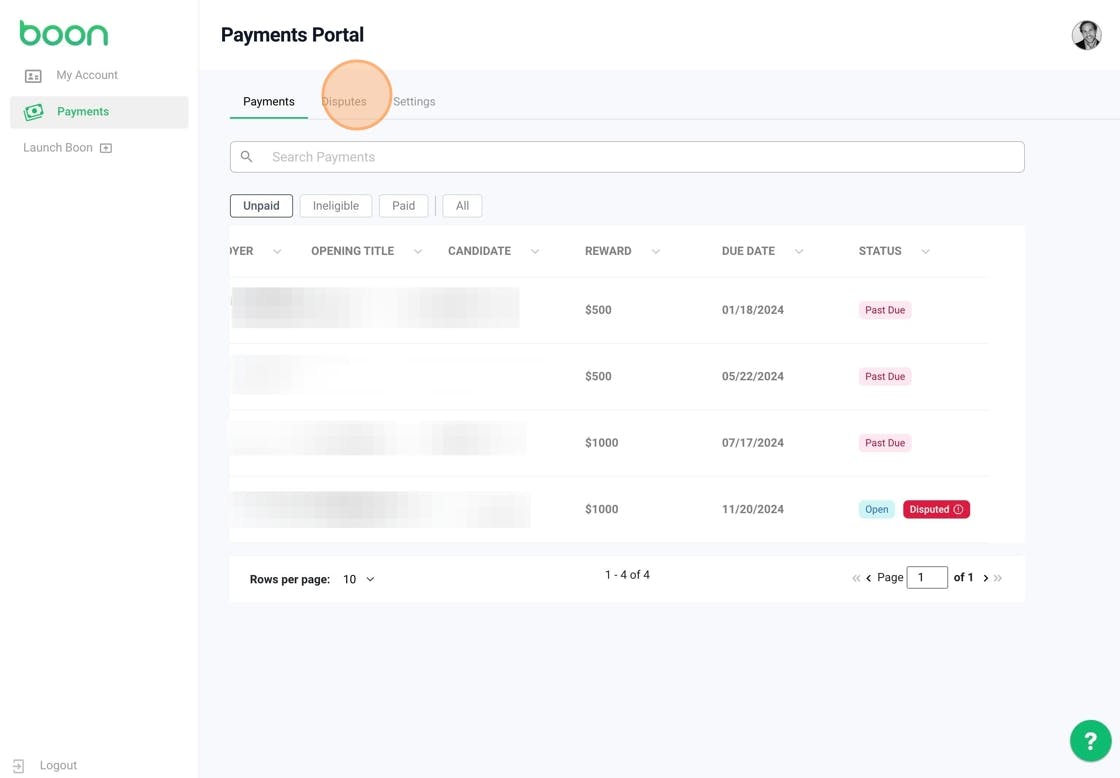
Task: Click the green Payments money icon
Action: pos(34,112)
